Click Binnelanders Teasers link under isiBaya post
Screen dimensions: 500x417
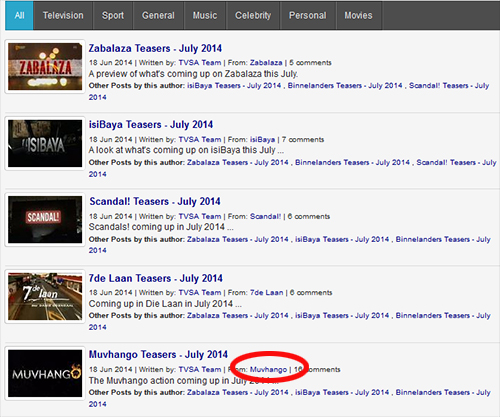coord(352,162)
